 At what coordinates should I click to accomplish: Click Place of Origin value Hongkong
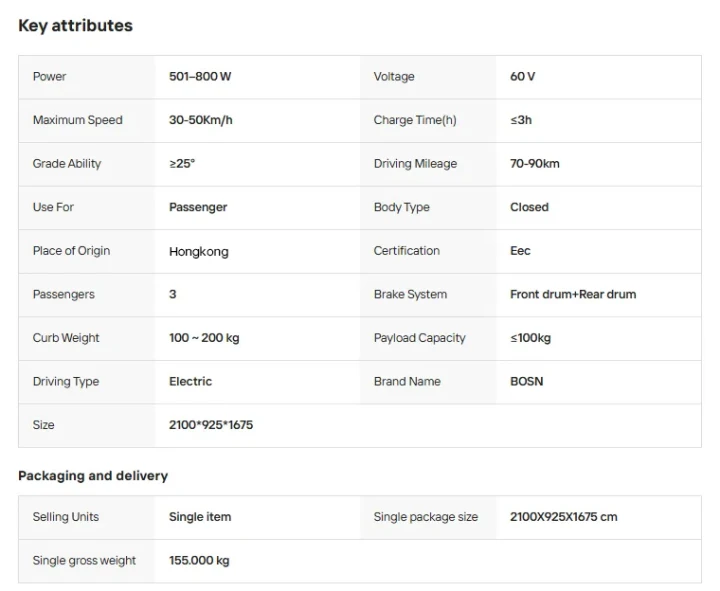[199, 251]
